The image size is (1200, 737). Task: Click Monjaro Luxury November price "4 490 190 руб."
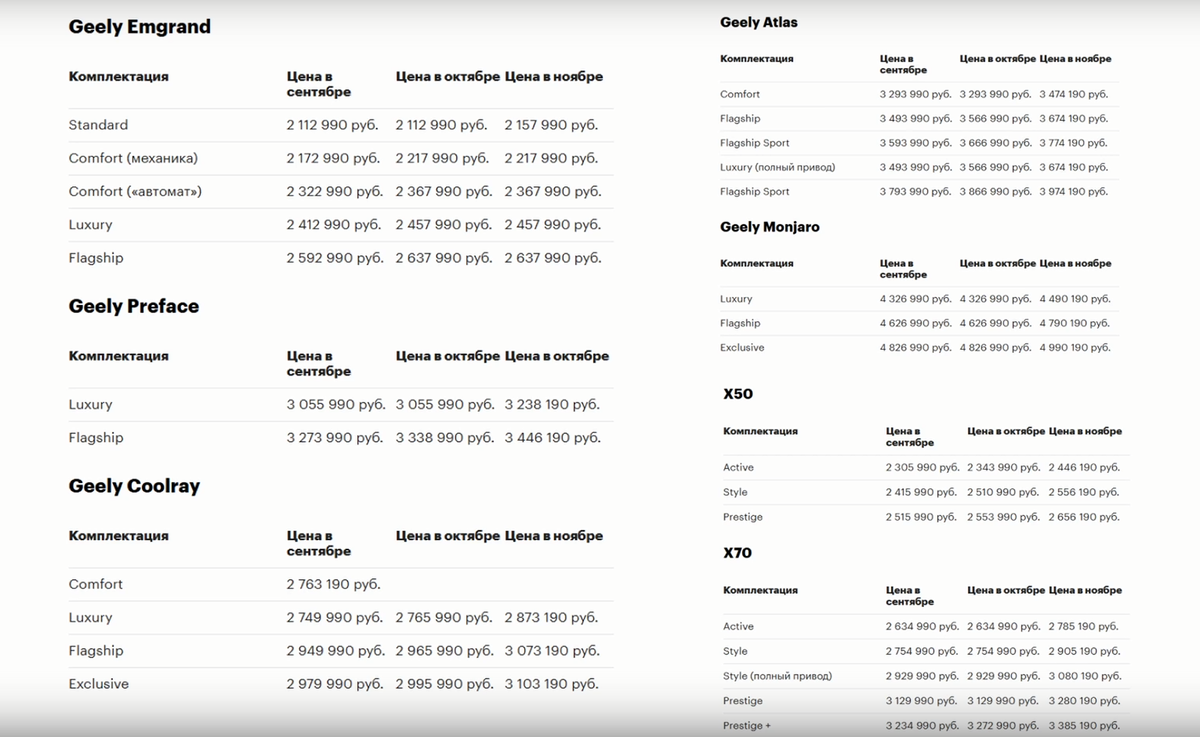(x=1075, y=299)
